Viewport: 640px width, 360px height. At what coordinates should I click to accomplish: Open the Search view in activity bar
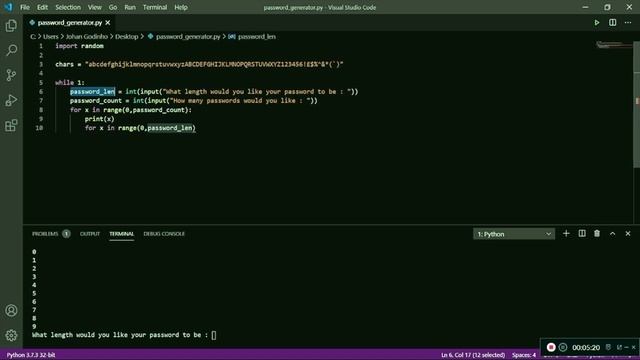point(11,50)
